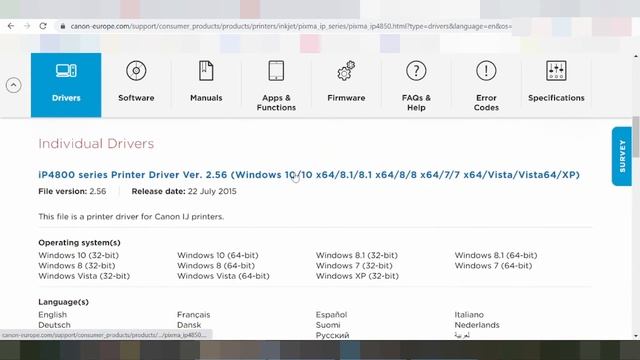Click the 'Русский' language entry
Screen dimensions: 640x360
click(333, 335)
